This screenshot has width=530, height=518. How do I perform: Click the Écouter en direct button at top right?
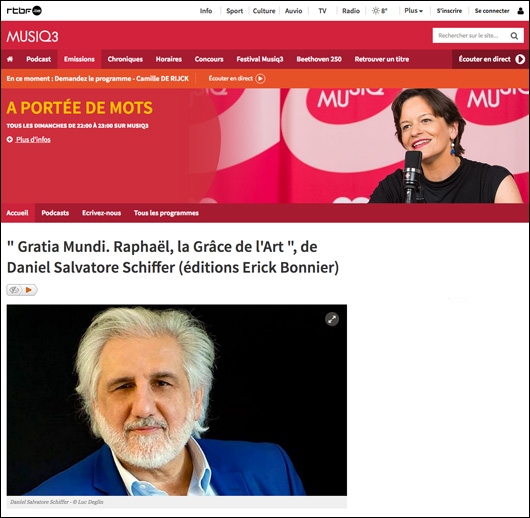[491, 59]
